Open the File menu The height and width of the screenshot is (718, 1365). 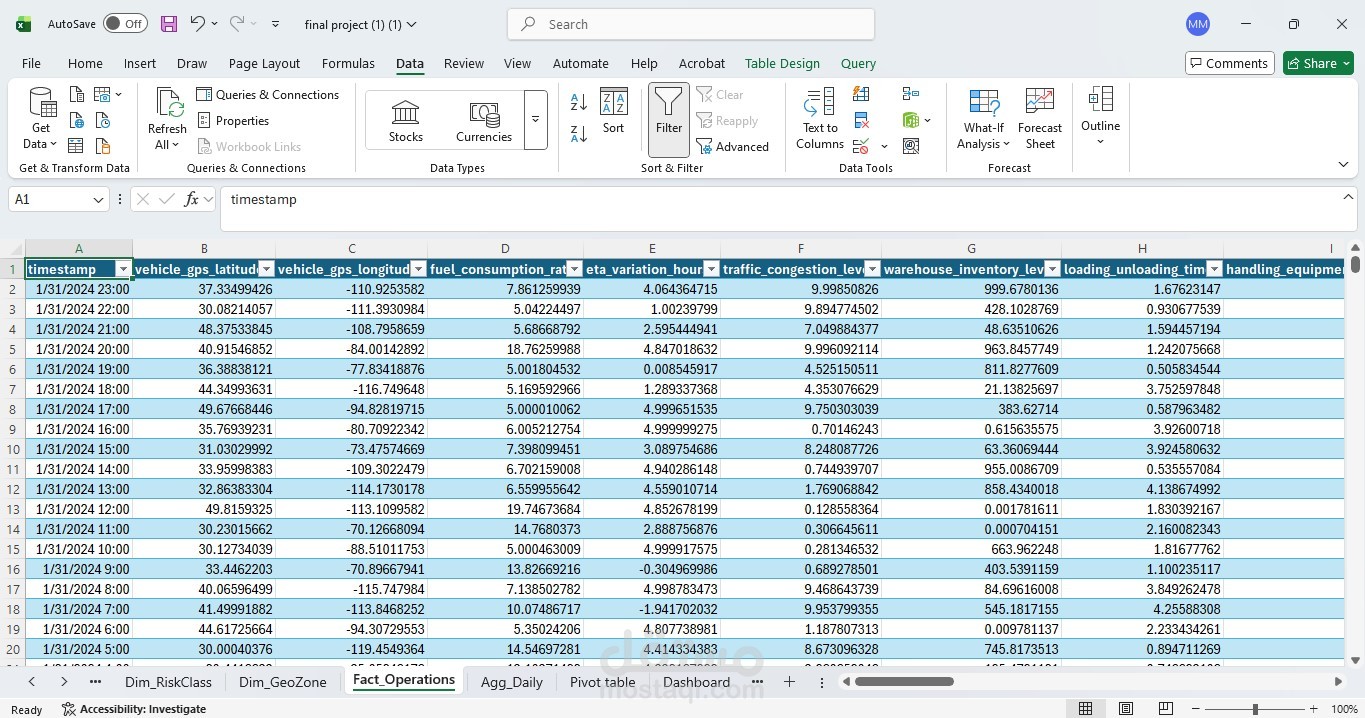[32, 63]
